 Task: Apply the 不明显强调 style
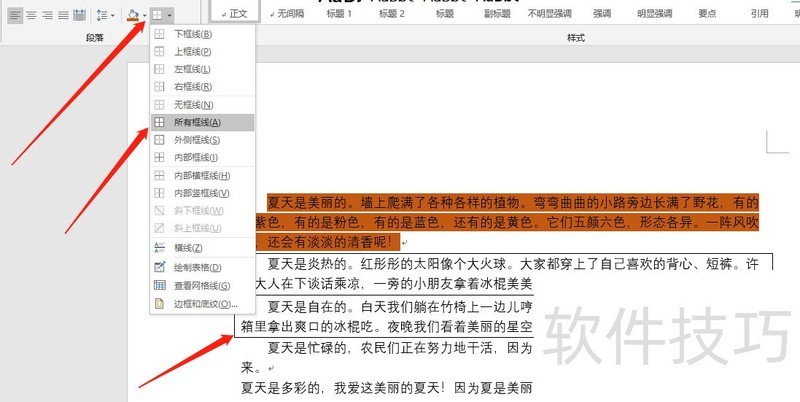coord(549,14)
